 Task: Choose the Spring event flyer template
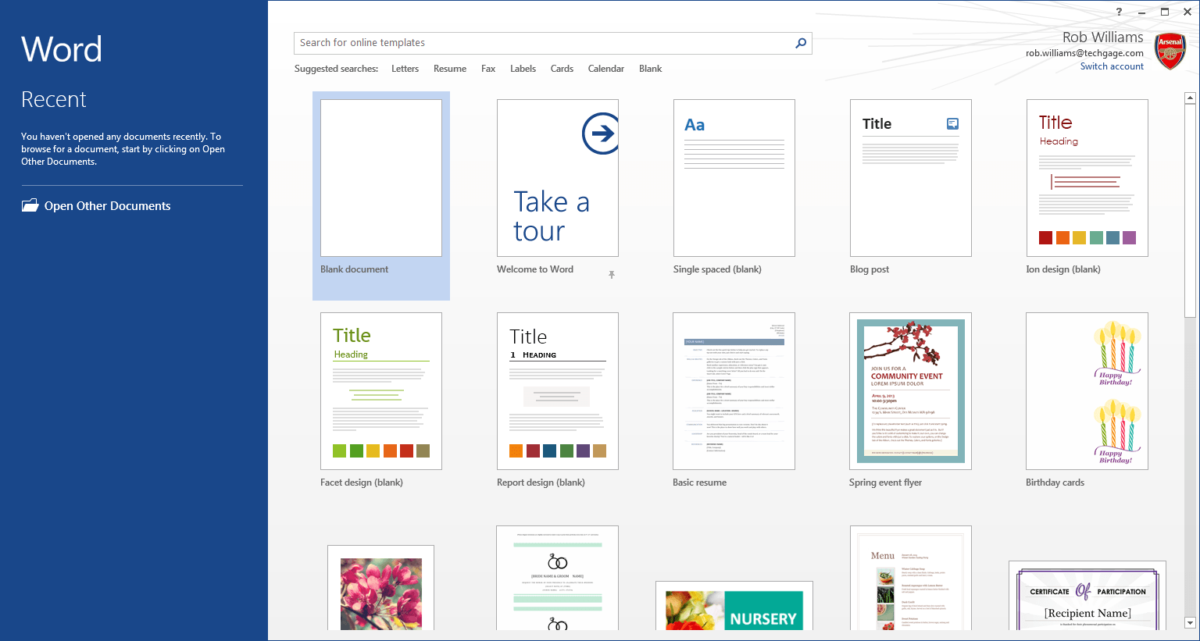point(911,391)
